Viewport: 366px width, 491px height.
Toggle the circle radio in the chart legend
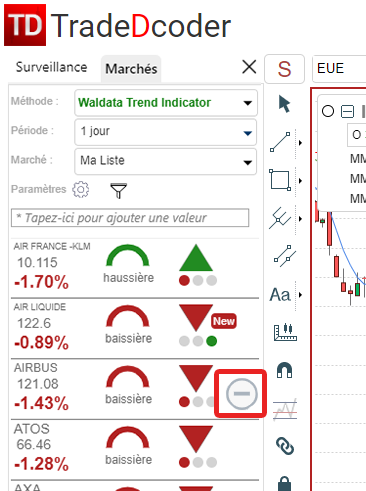(x=328, y=111)
